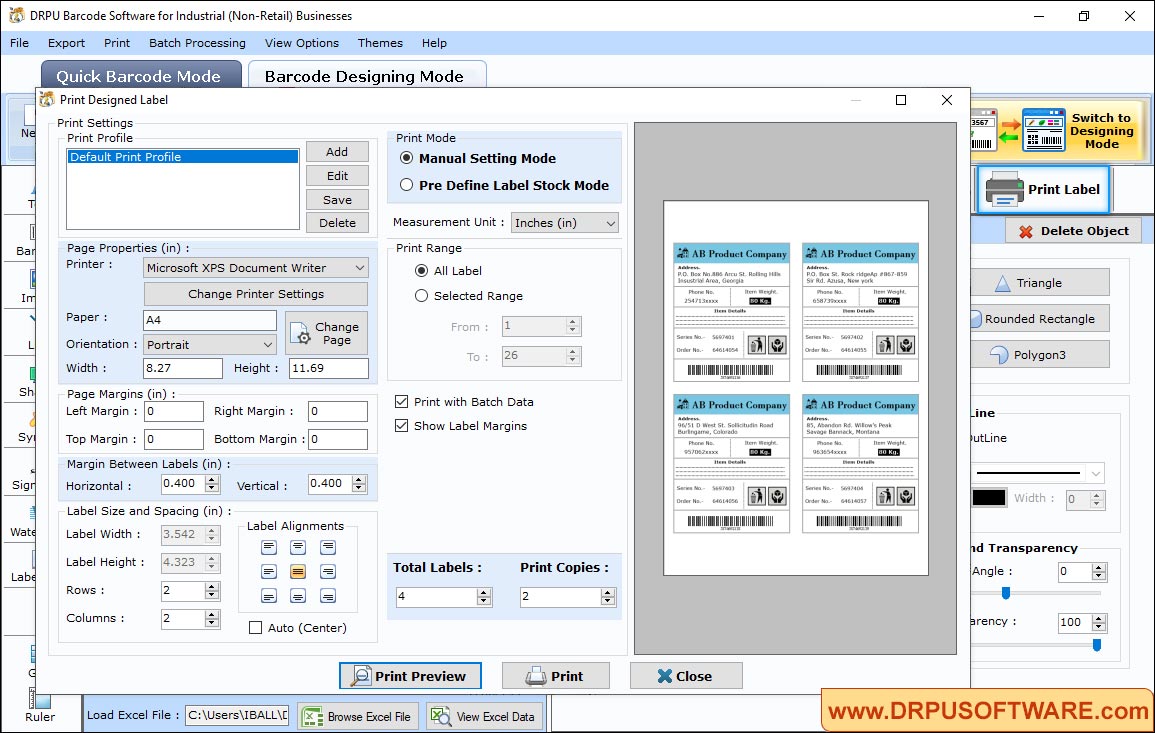Click the Transparency slider handle
1155x733 pixels.
(x=1097, y=645)
